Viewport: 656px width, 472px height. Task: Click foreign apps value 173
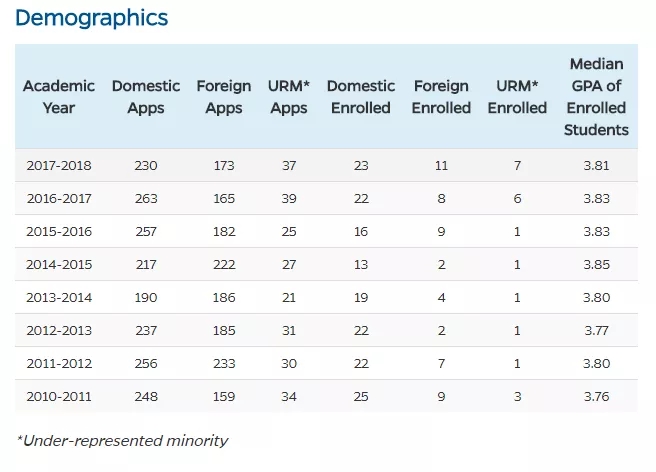tap(224, 165)
